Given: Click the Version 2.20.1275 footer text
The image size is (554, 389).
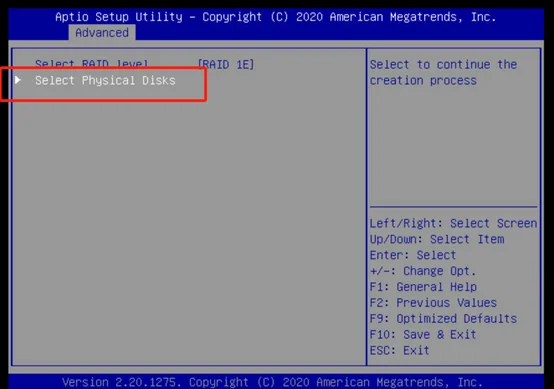Looking at the screenshot, I should point(272,382).
